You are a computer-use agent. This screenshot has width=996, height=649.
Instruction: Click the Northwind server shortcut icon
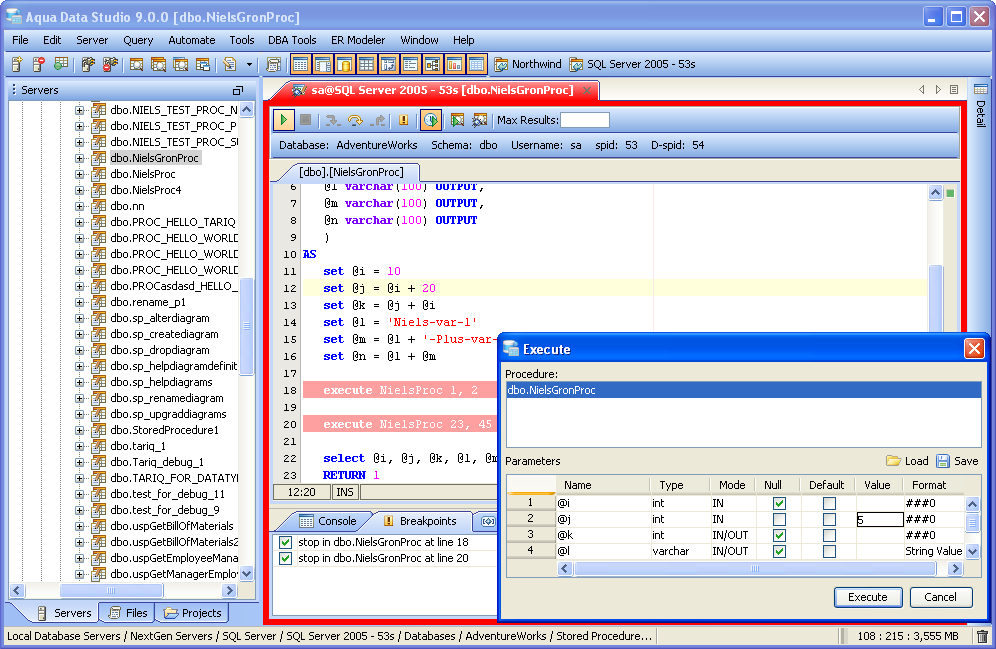pyautogui.click(x=501, y=64)
